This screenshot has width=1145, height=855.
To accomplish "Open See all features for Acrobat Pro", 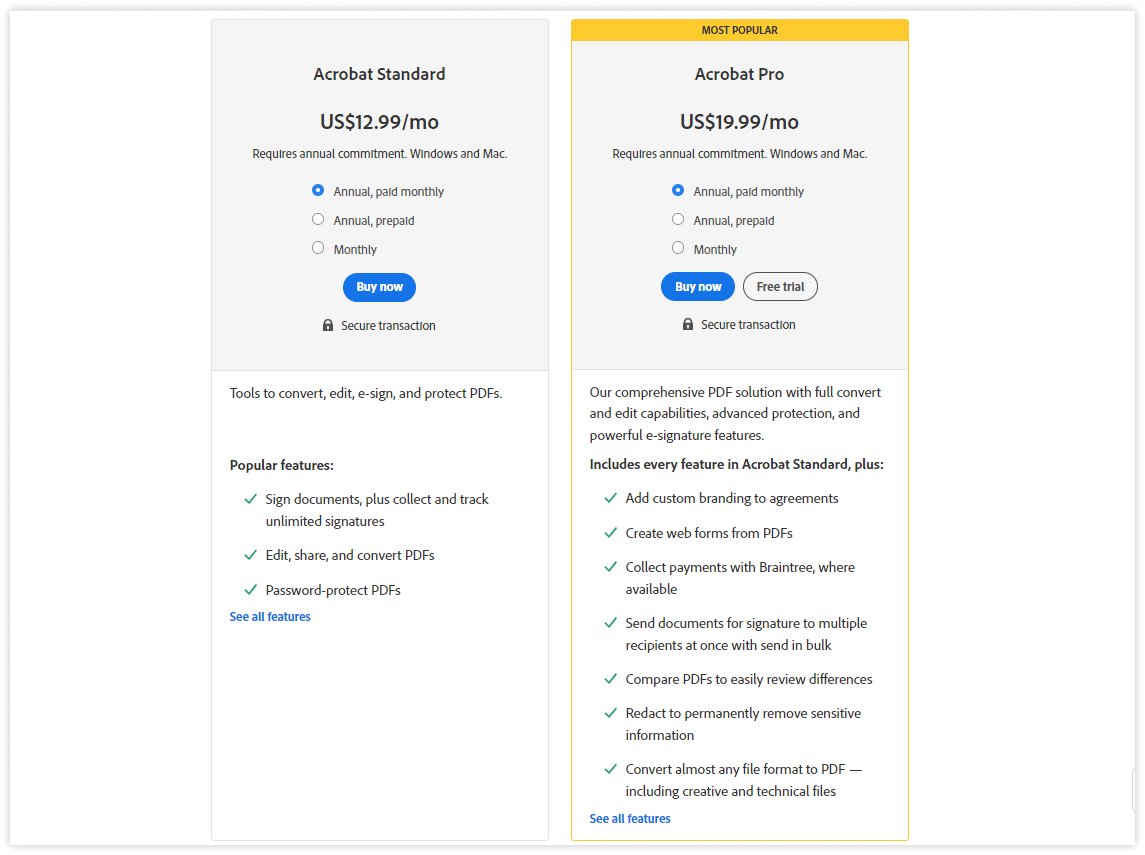I will point(630,818).
